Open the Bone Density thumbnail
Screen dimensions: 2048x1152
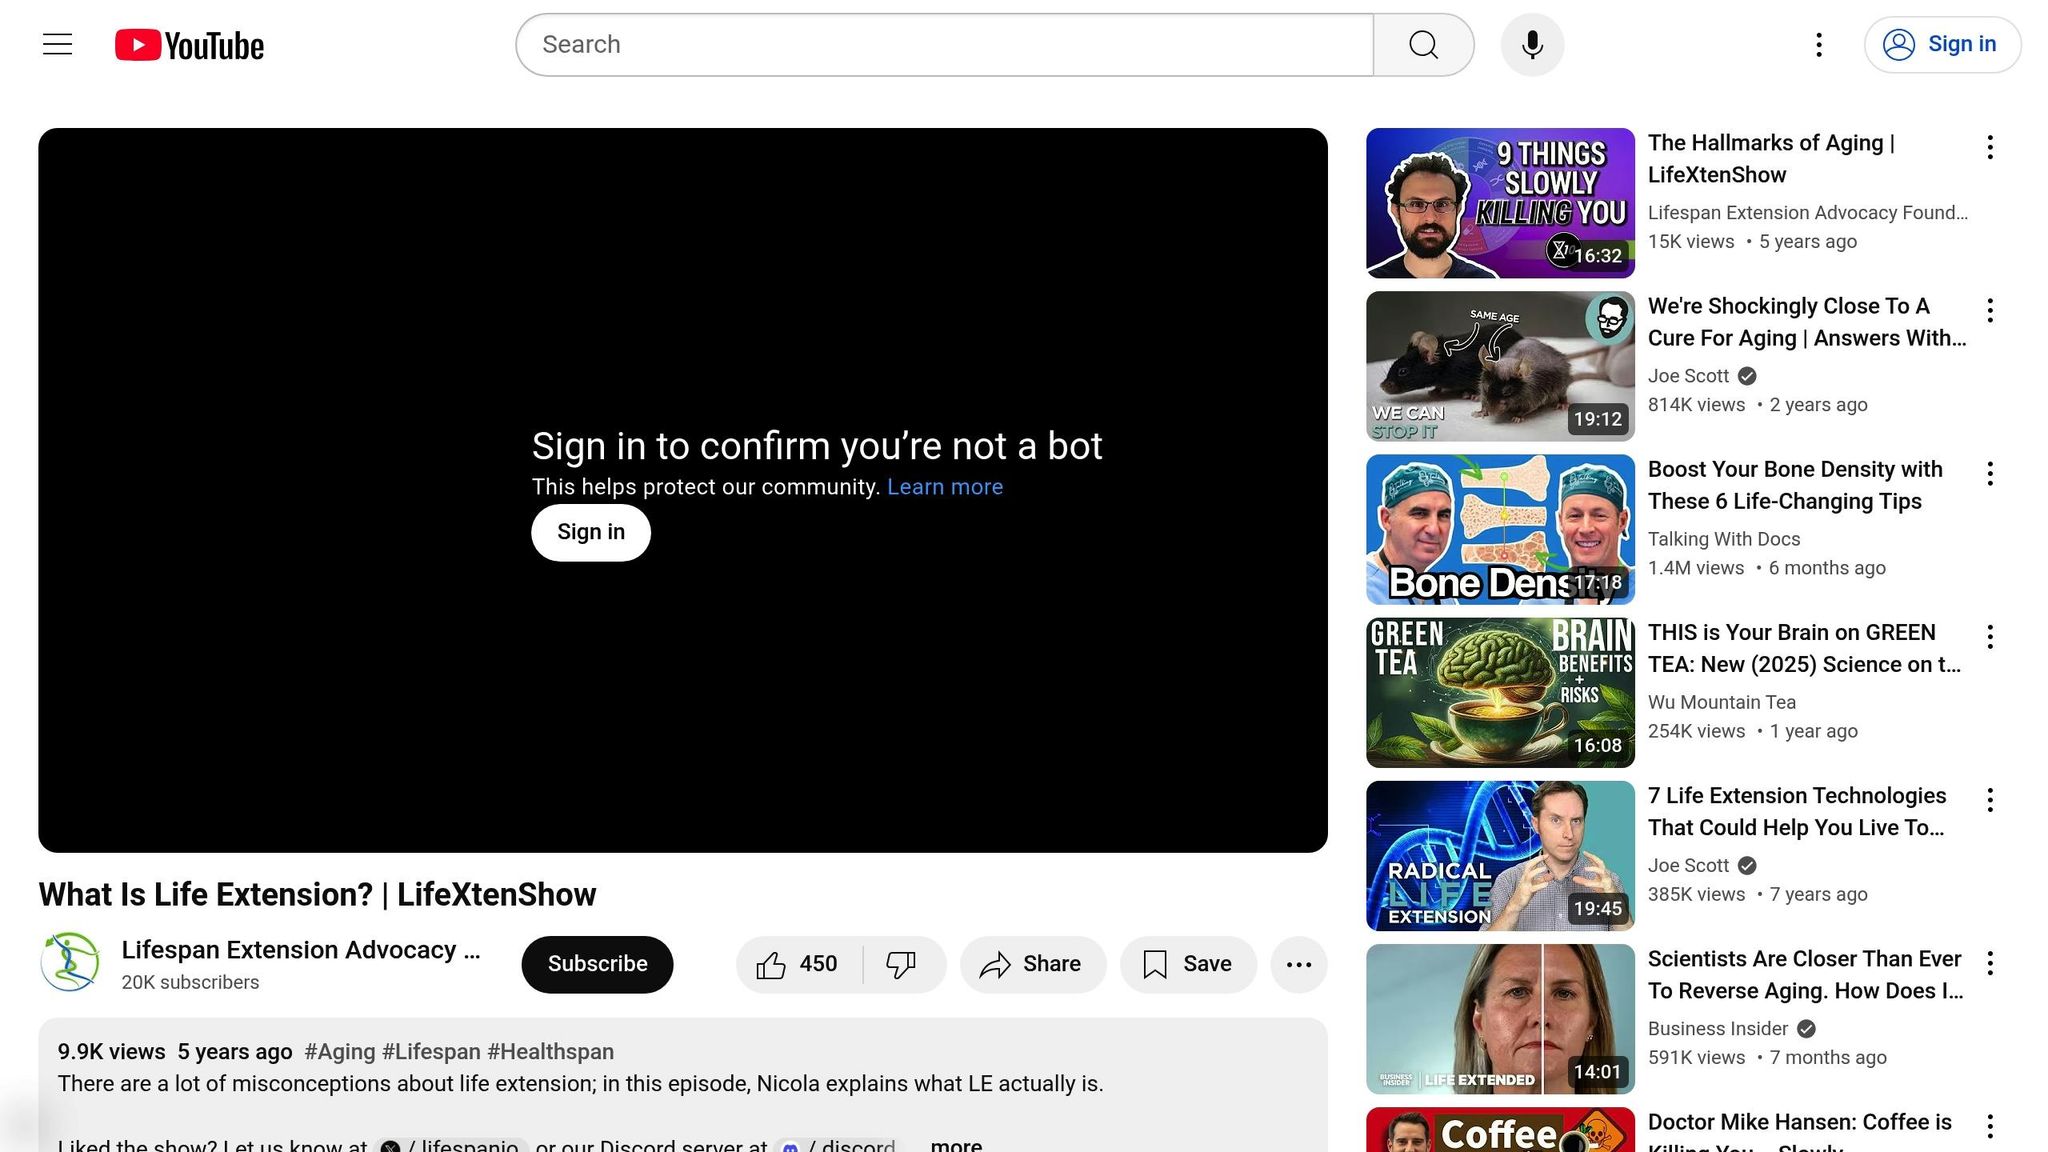pos(1500,529)
